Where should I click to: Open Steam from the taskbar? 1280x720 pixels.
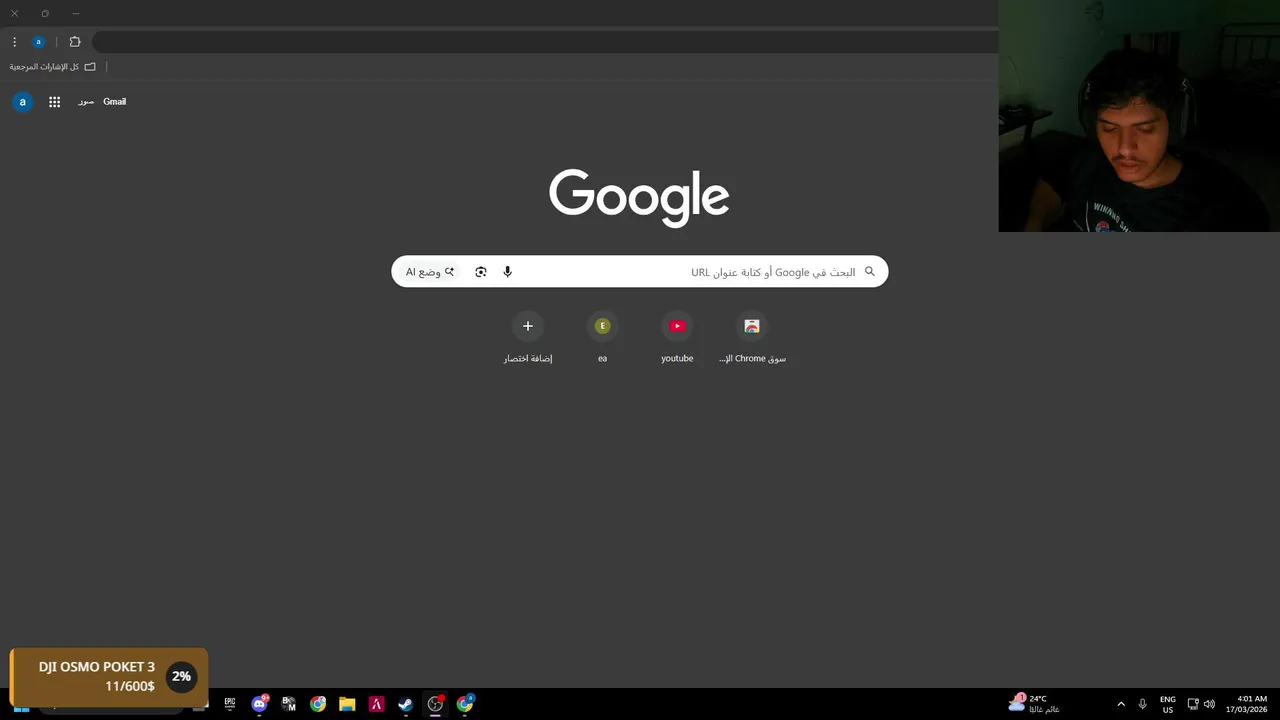(405, 704)
